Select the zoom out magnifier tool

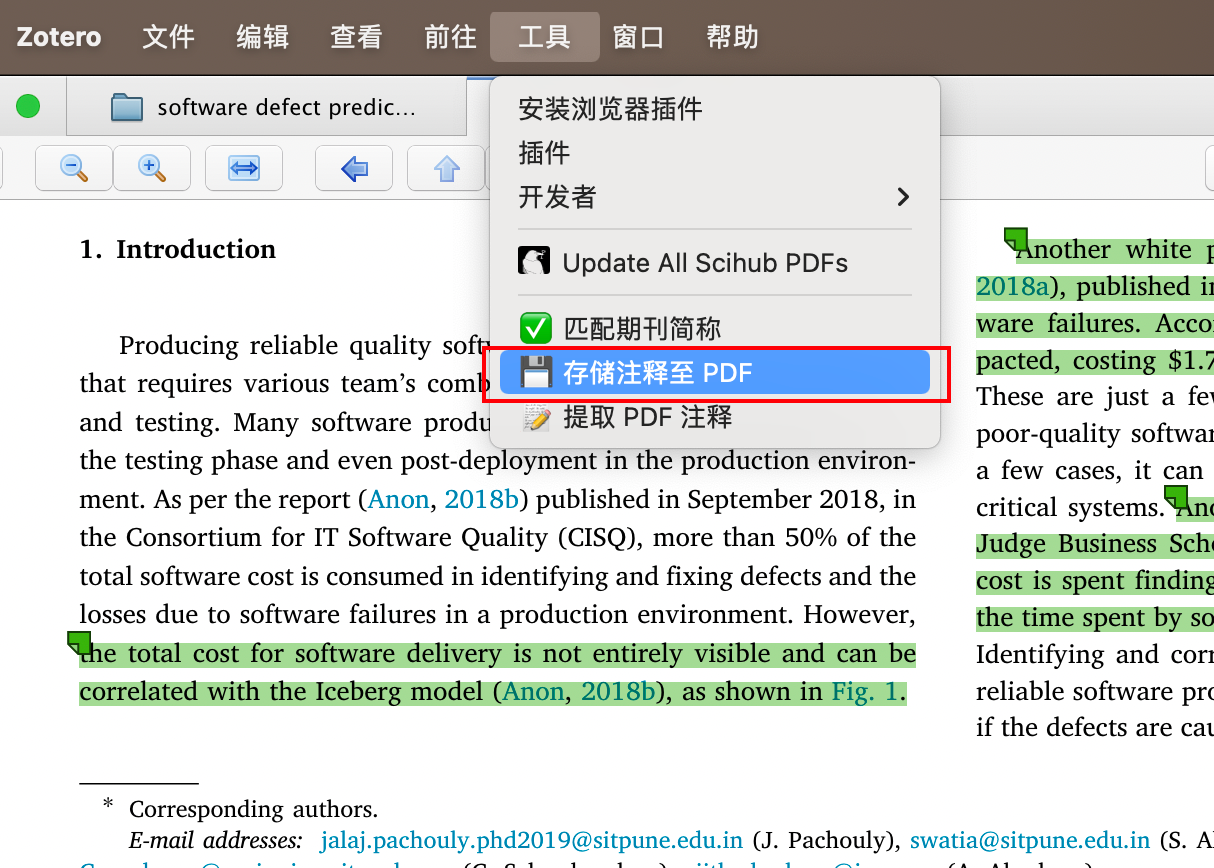tap(73, 168)
